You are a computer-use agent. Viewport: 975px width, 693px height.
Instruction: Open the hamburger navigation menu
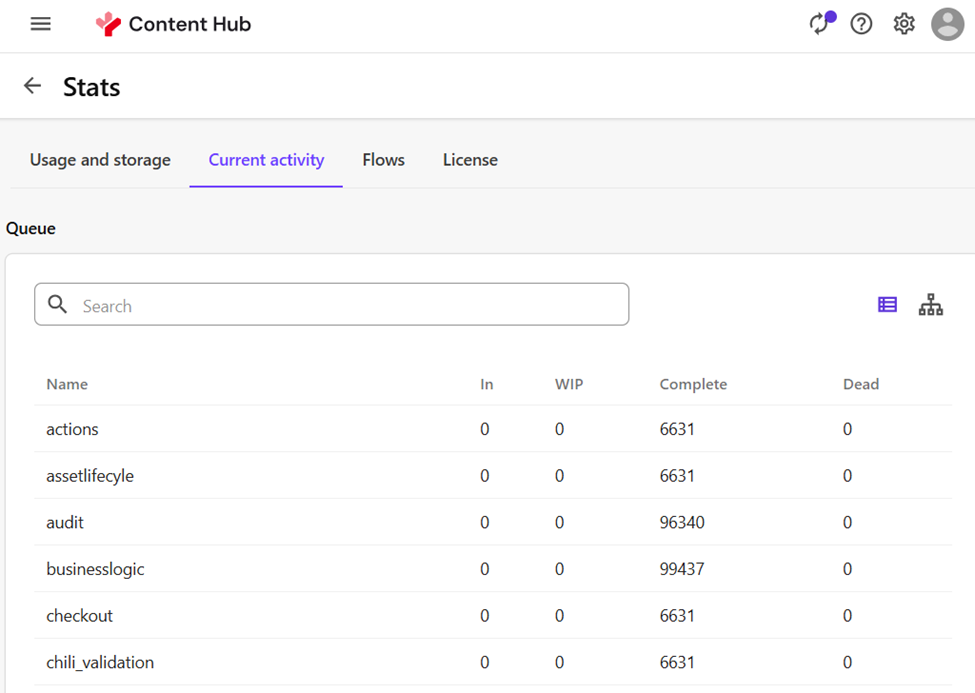40,24
